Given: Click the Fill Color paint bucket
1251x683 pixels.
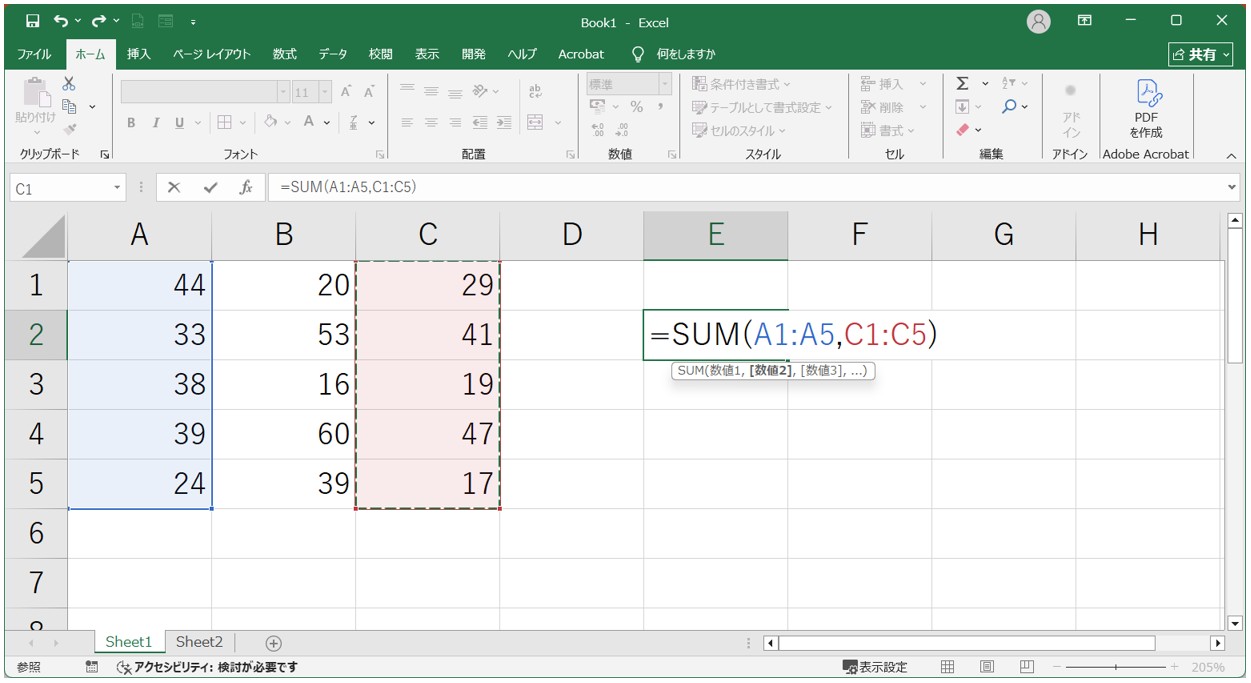Looking at the screenshot, I should (270, 122).
